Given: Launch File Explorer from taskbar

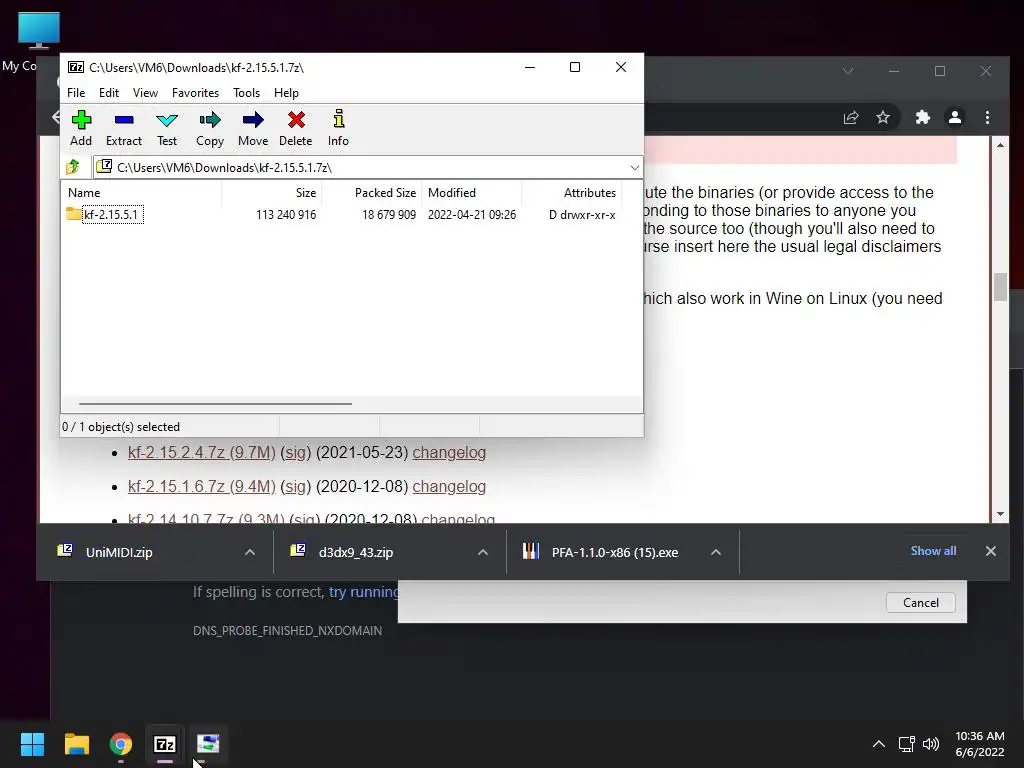Looking at the screenshot, I should (x=76, y=744).
